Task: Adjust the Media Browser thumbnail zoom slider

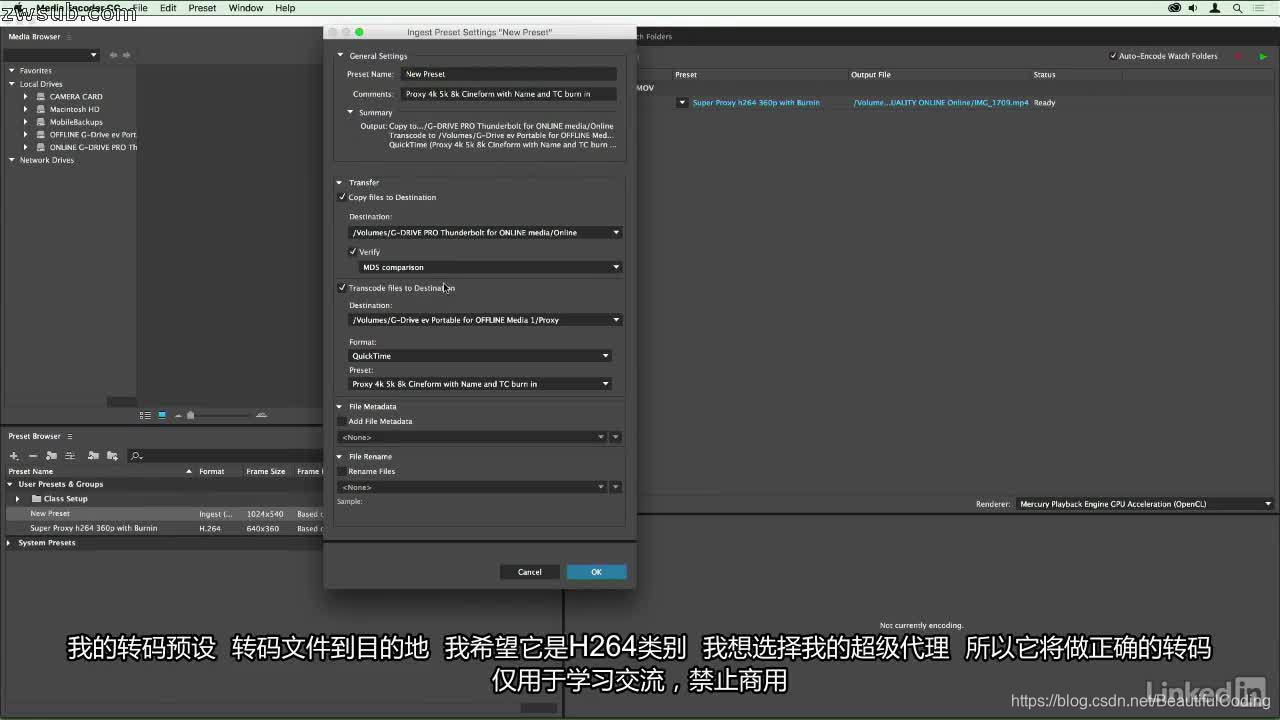Action: tap(190, 415)
